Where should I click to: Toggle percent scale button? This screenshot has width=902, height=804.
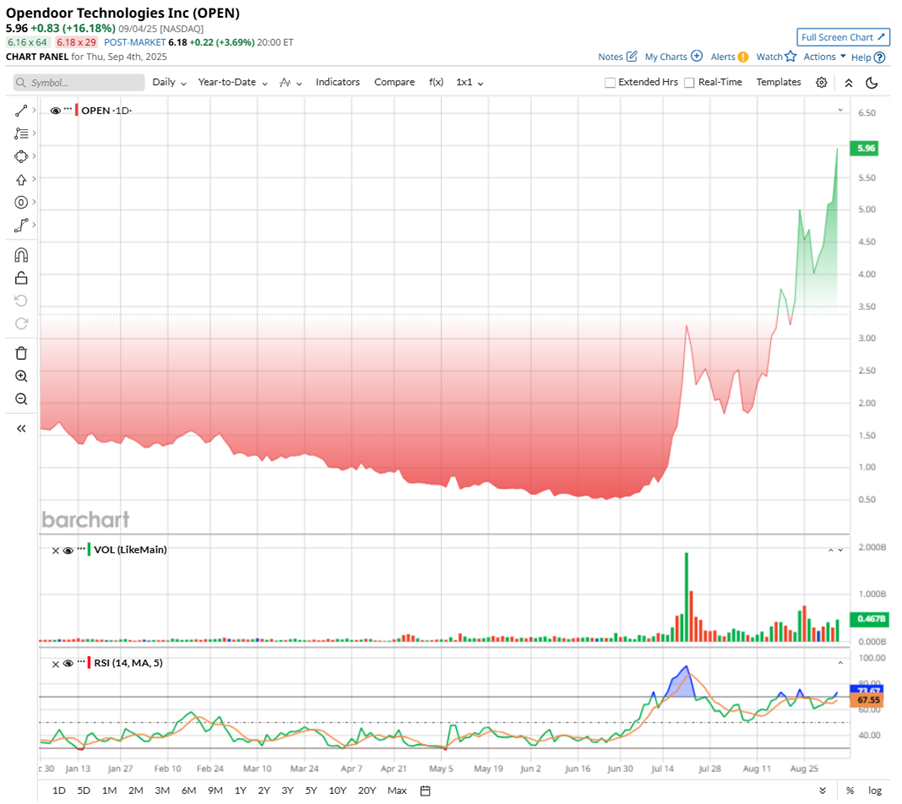tap(850, 791)
